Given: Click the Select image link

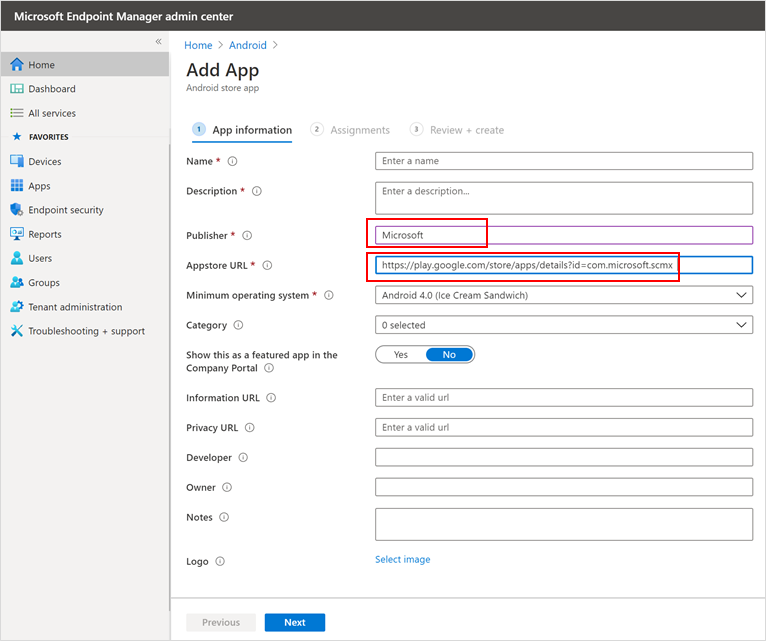Looking at the screenshot, I should click(402, 560).
